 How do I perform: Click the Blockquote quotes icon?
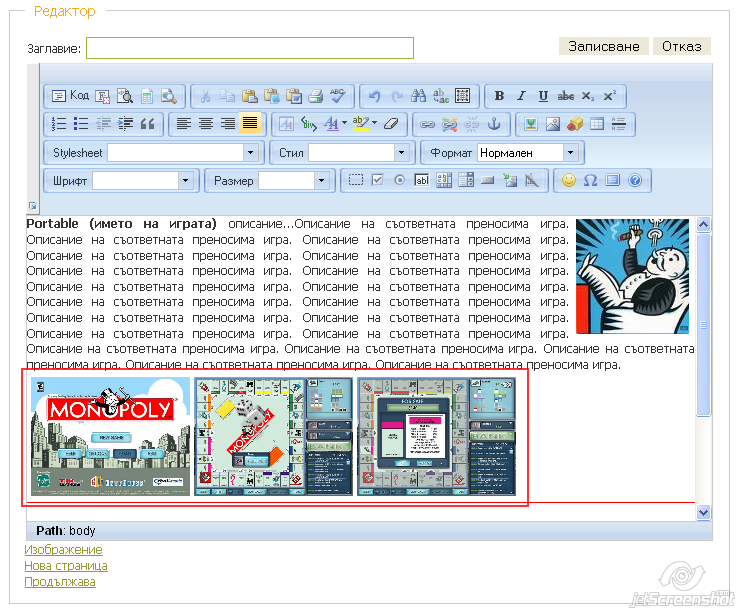(148, 124)
